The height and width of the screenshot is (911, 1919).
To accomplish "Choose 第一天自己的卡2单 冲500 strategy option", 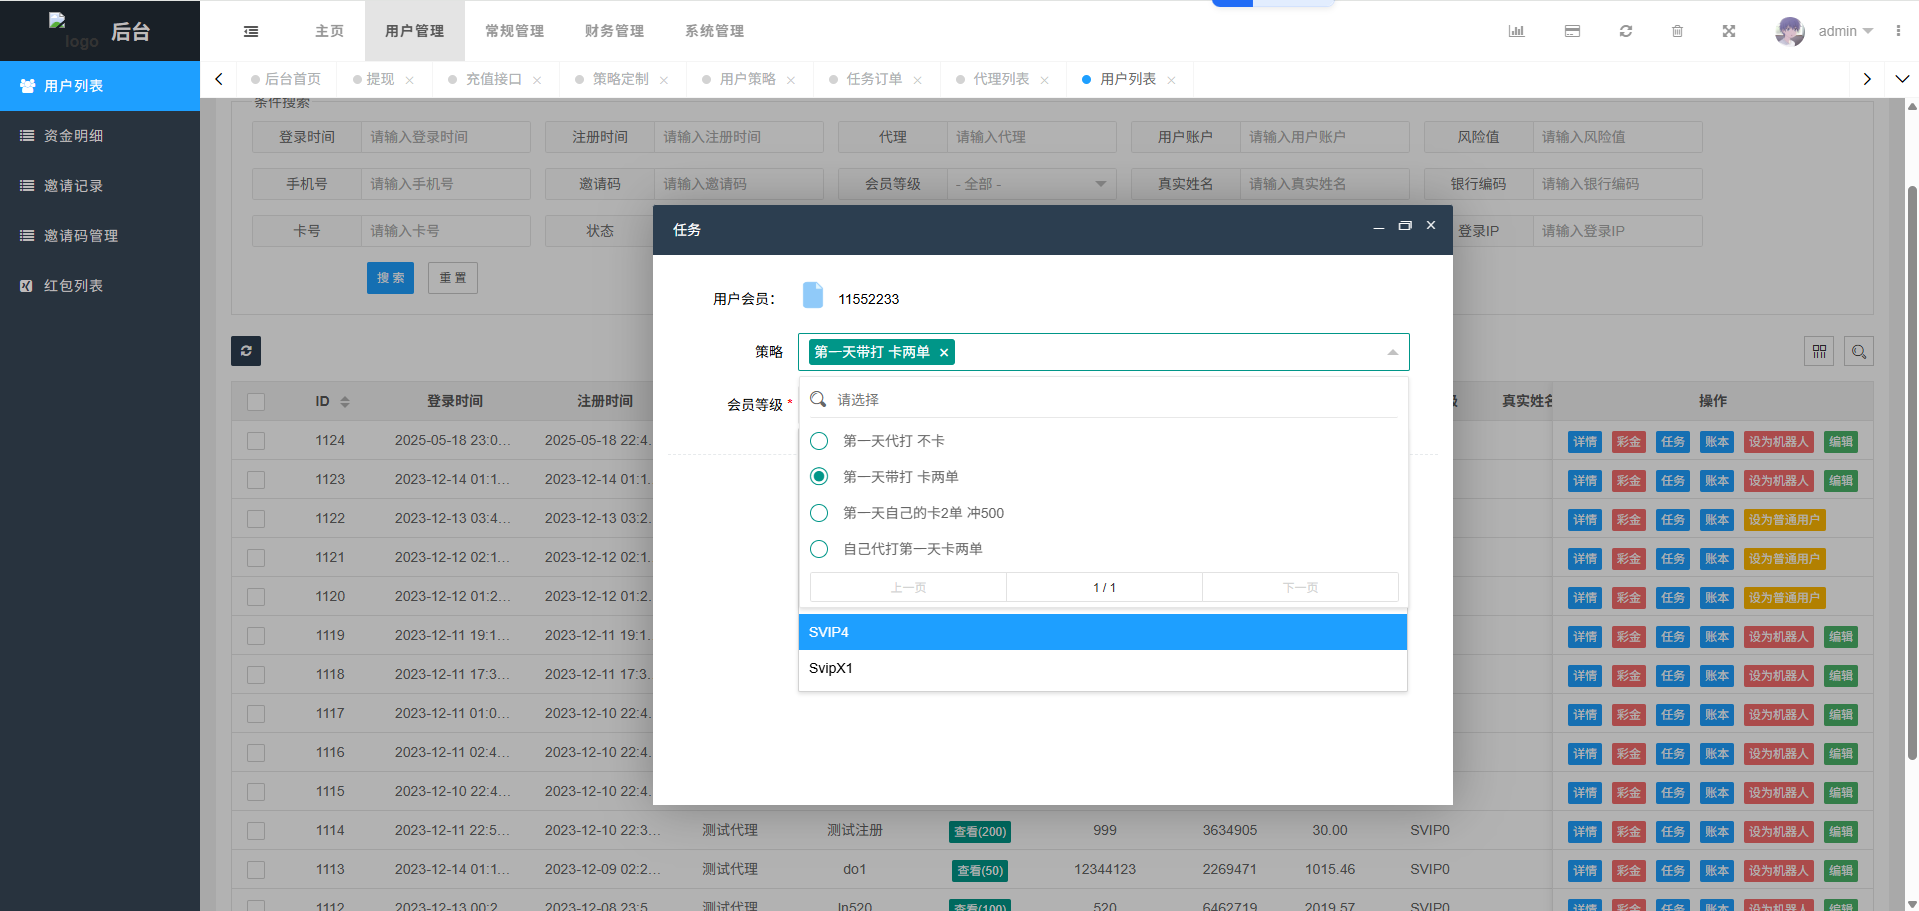I will tap(819, 513).
